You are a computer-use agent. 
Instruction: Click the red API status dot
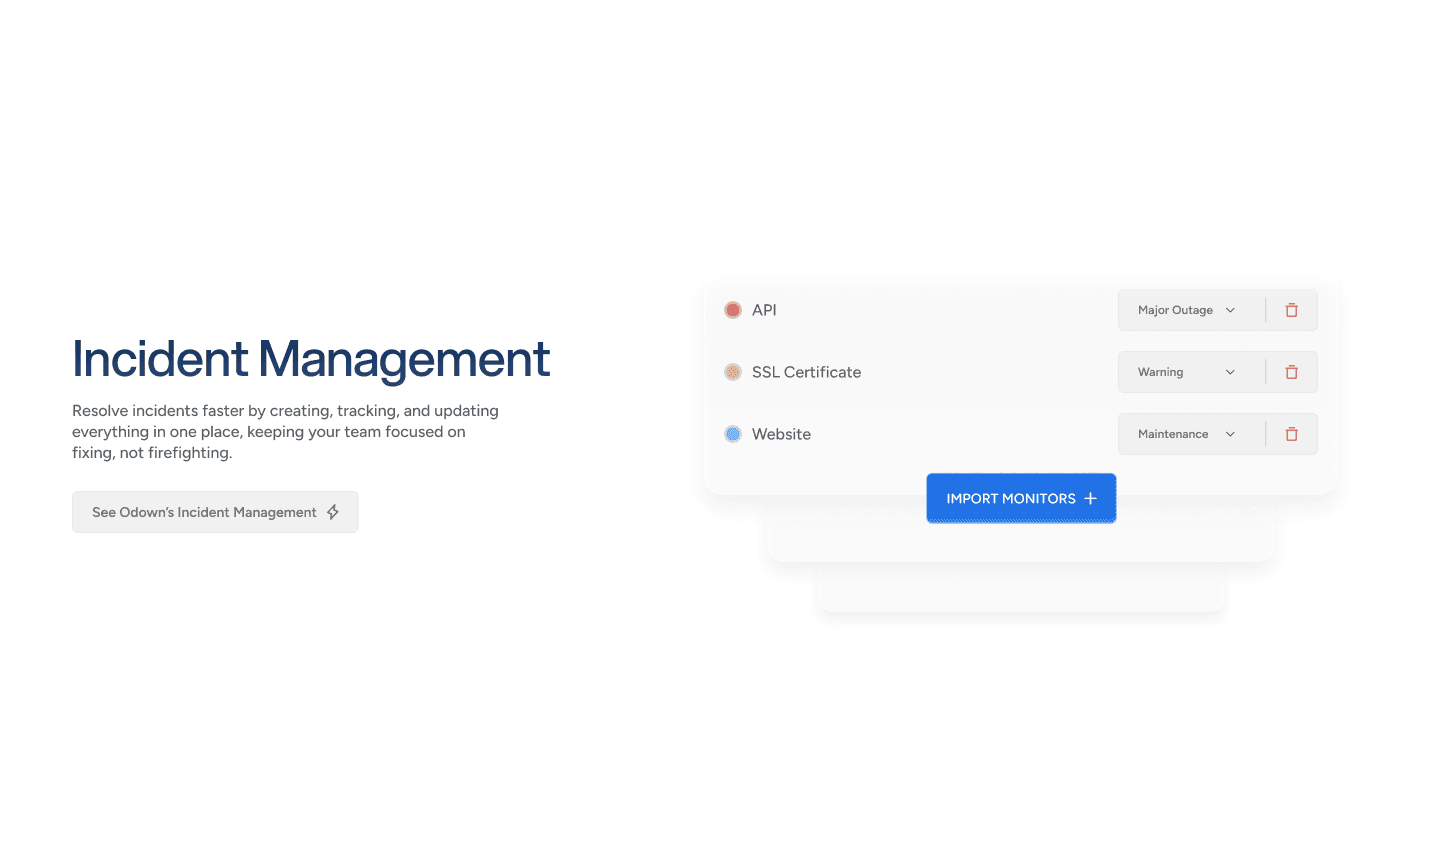pyautogui.click(x=733, y=310)
